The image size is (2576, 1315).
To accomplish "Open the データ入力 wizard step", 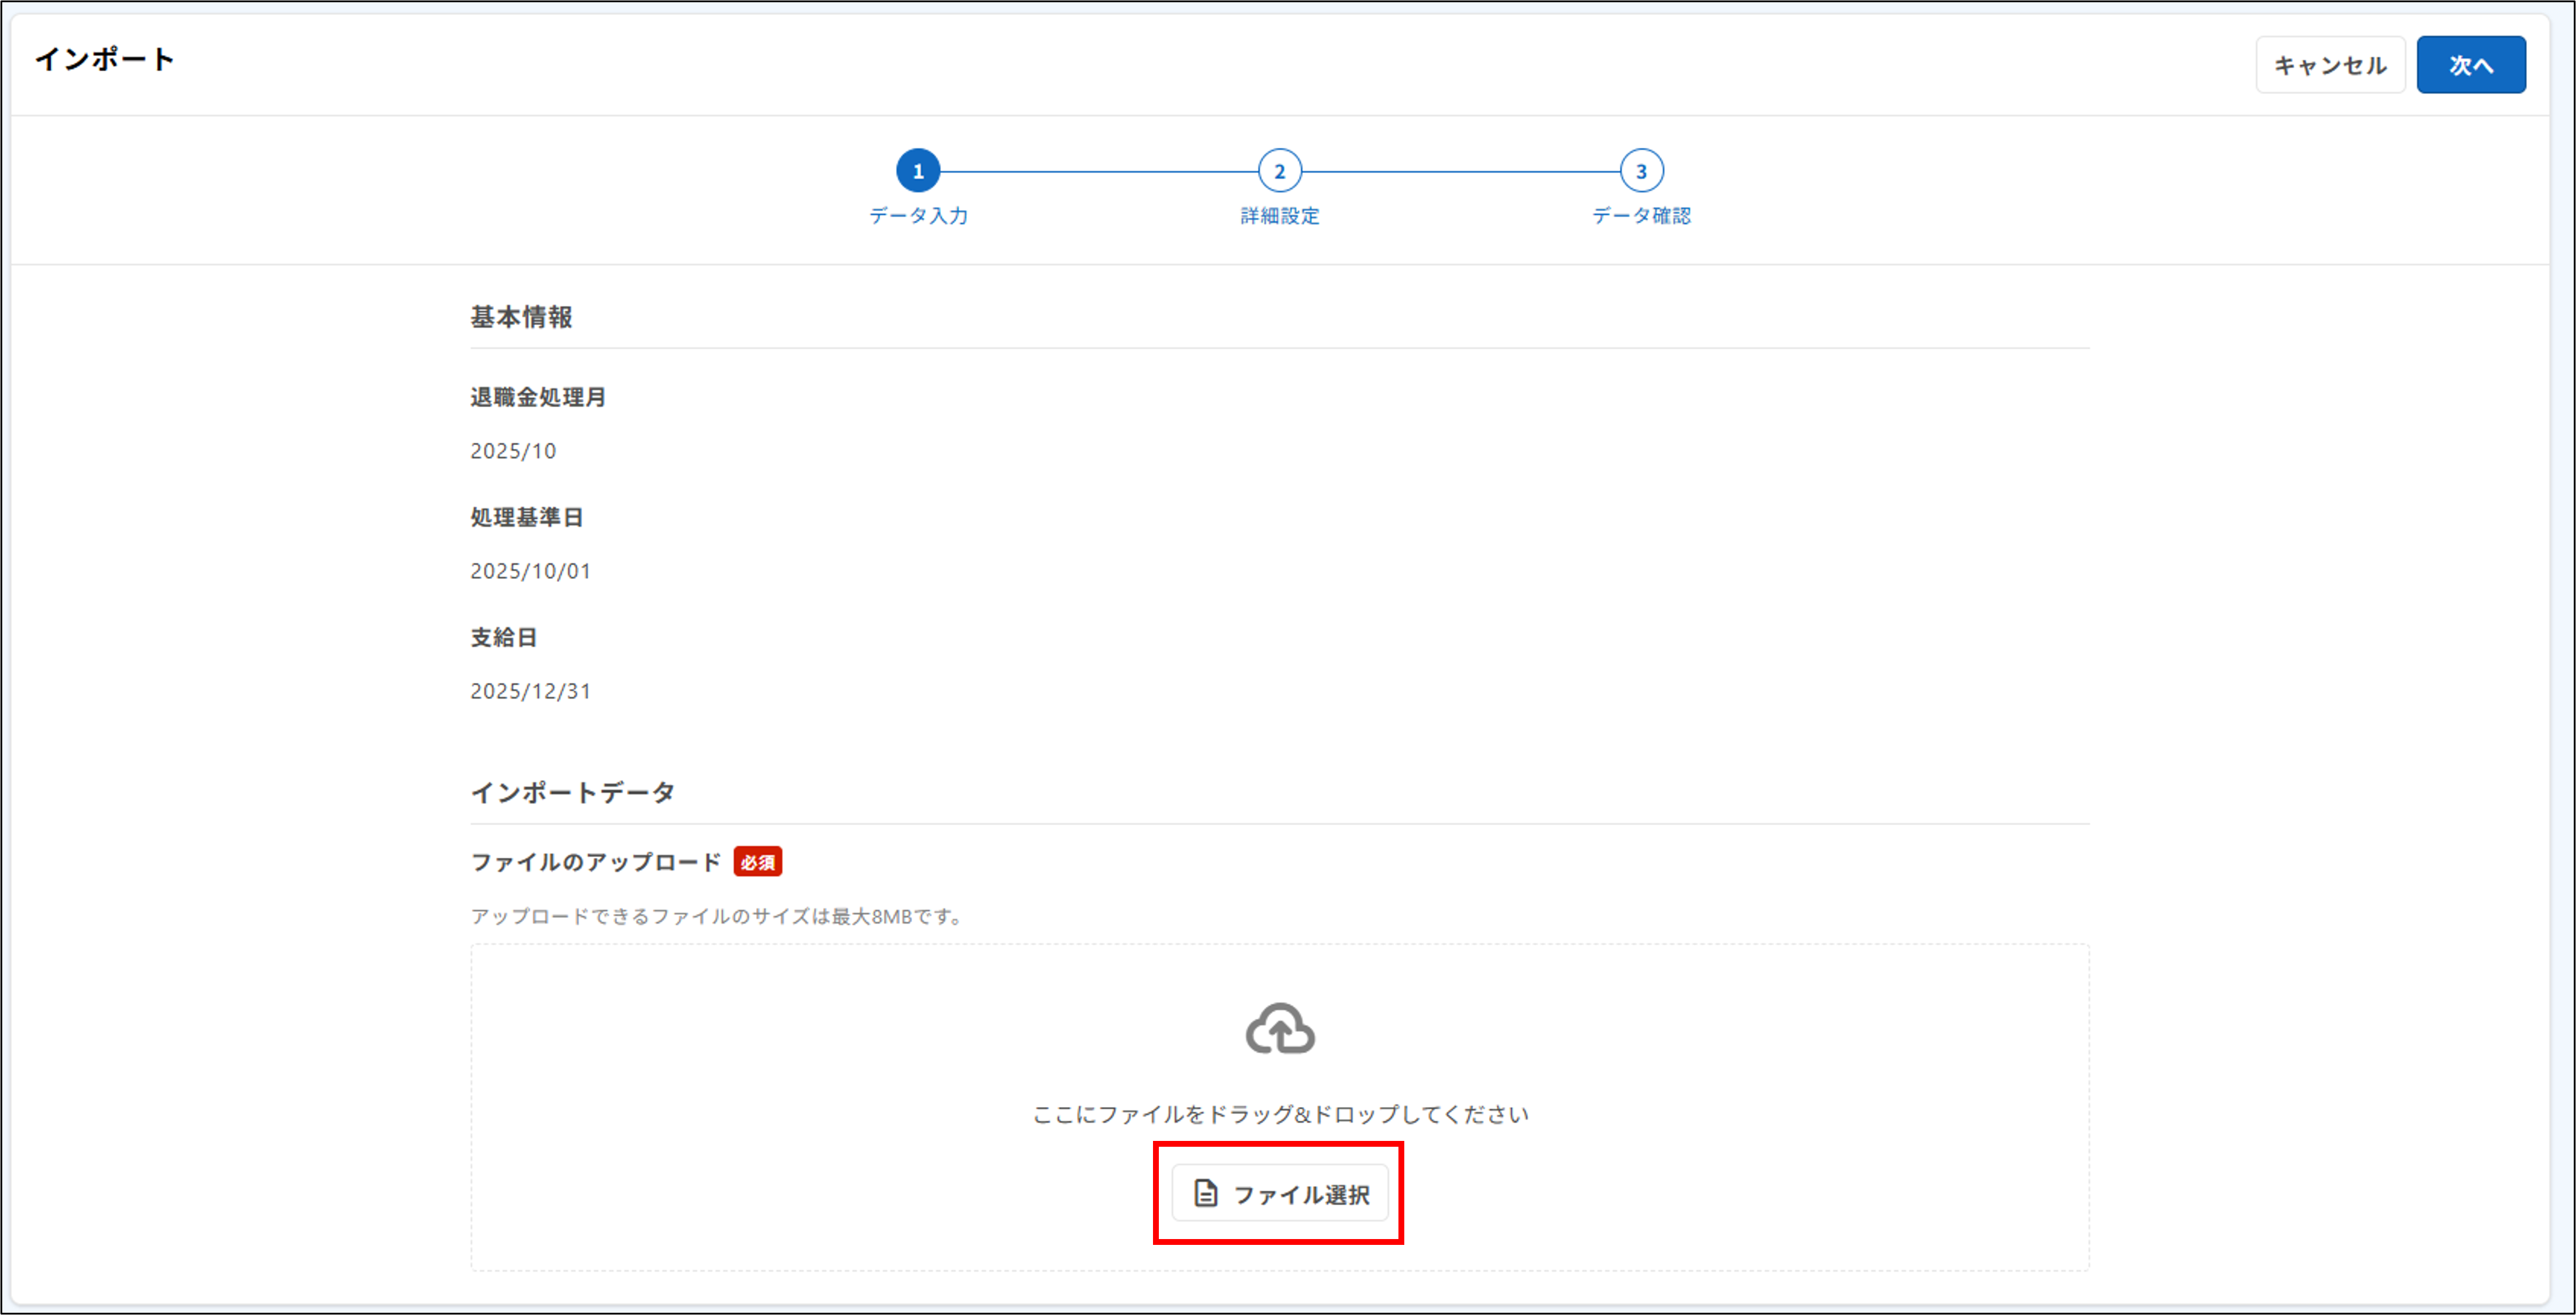I will coord(919,216).
